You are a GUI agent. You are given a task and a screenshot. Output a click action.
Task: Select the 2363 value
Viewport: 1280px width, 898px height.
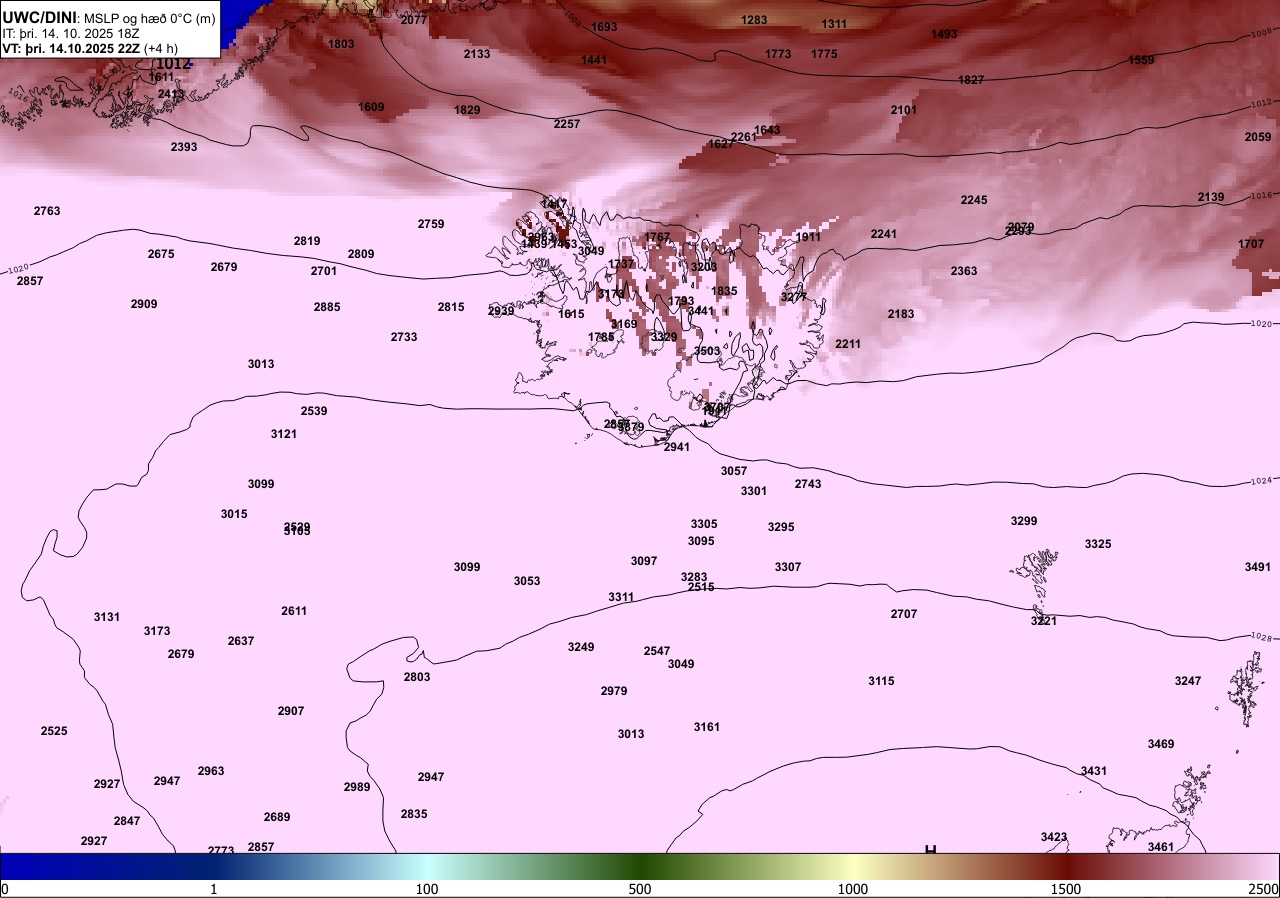click(x=964, y=271)
